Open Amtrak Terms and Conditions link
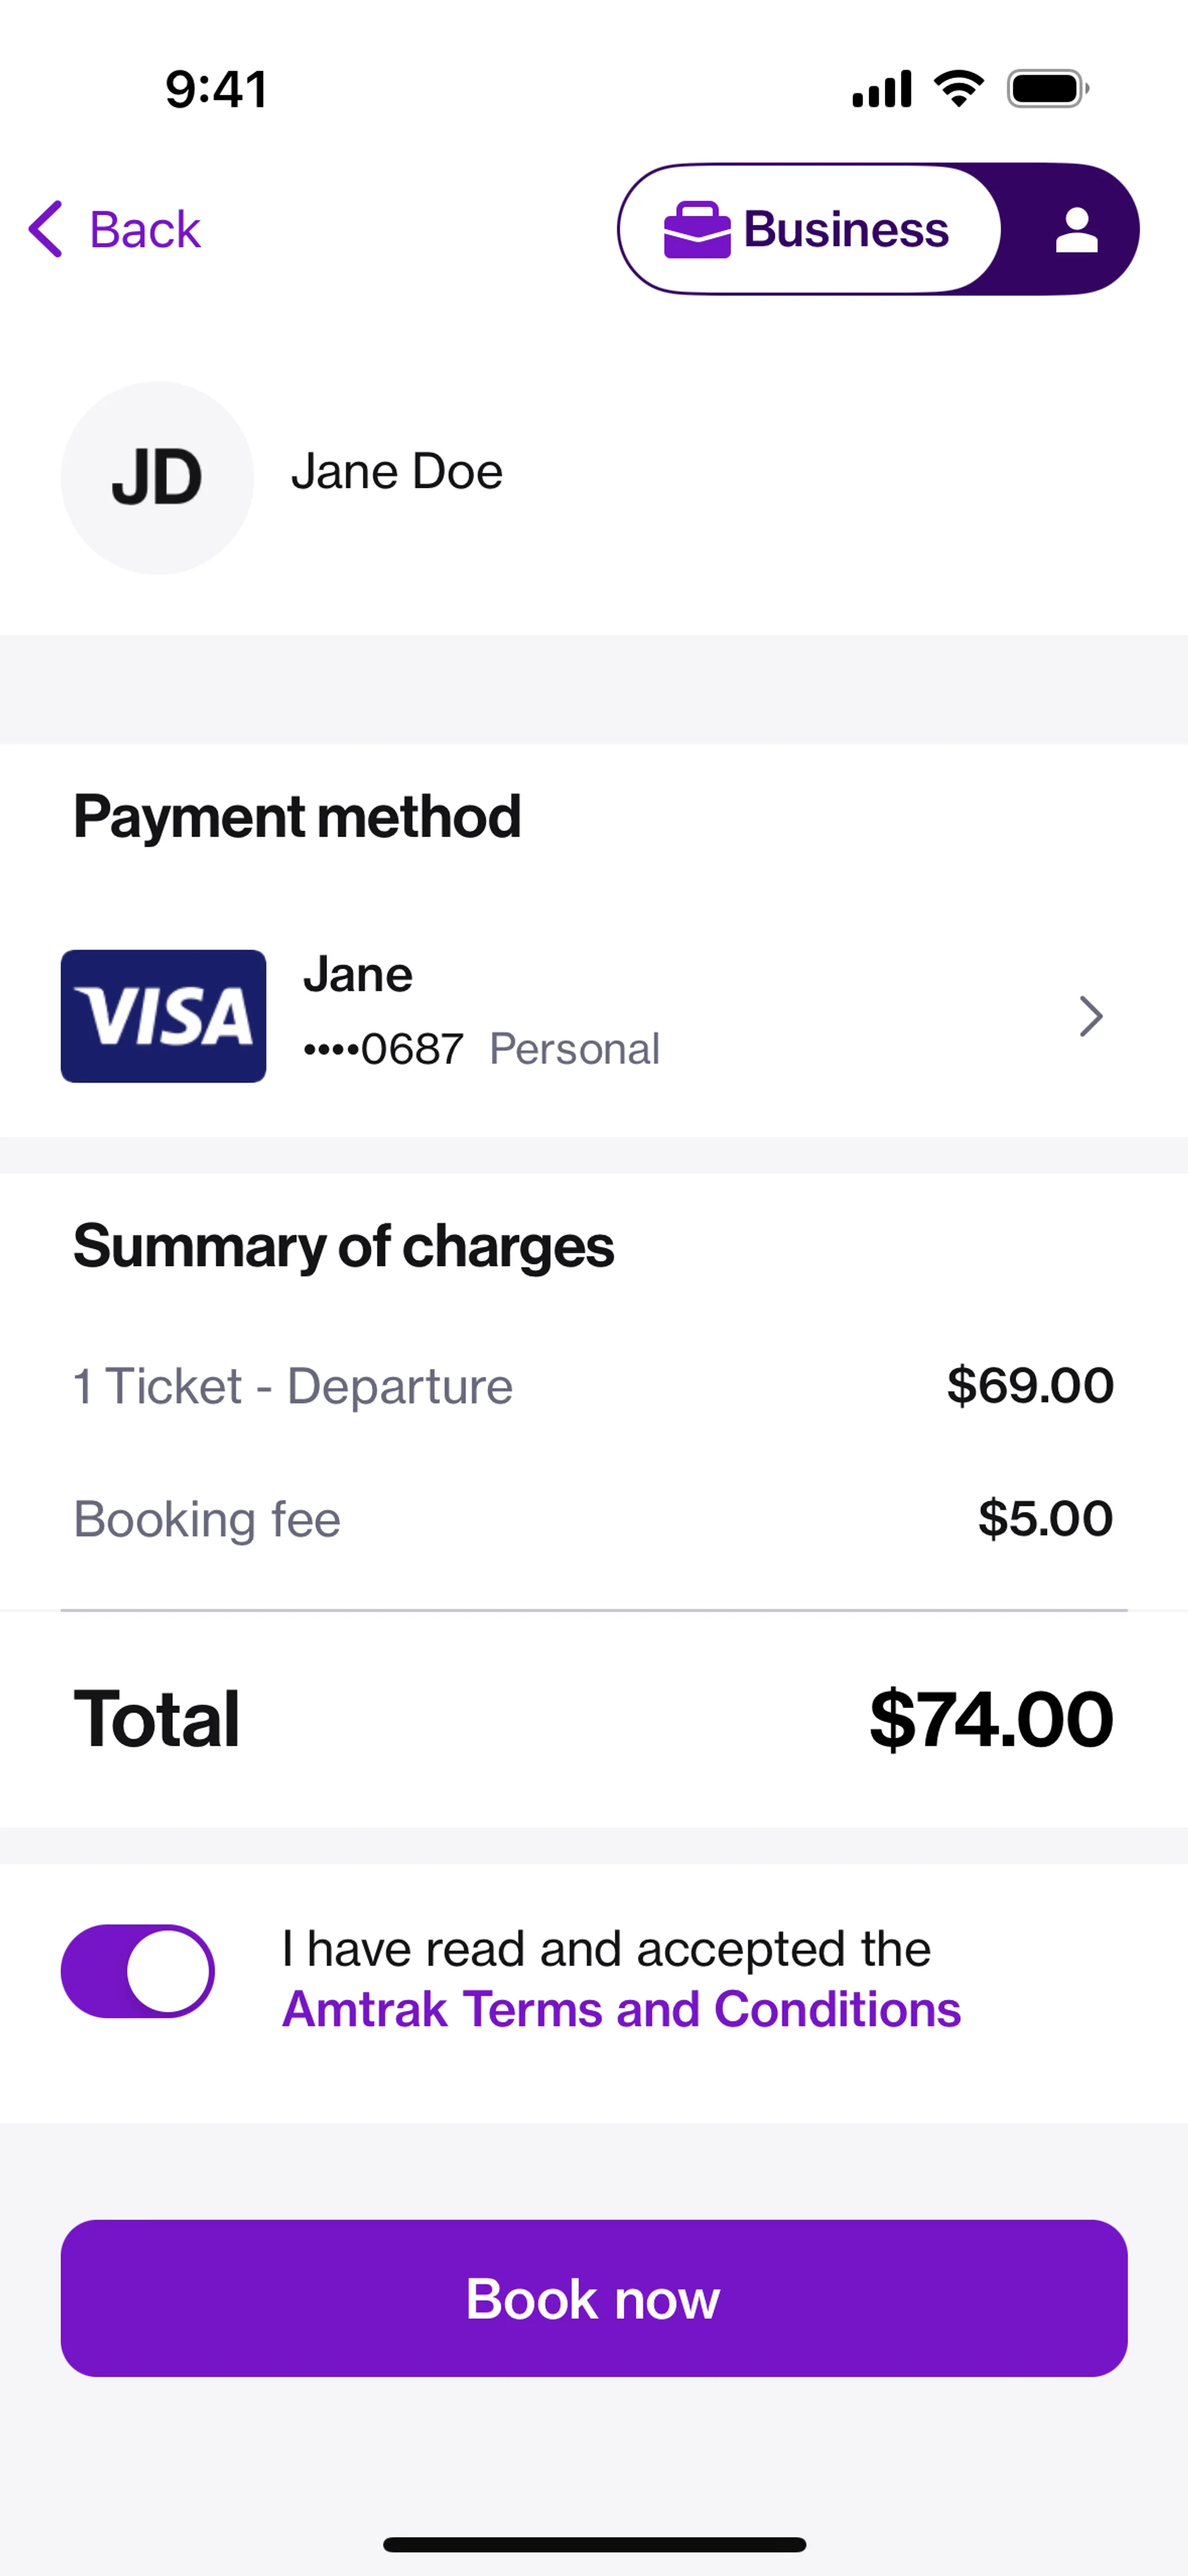Image resolution: width=1188 pixels, height=2576 pixels. tap(621, 2009)
